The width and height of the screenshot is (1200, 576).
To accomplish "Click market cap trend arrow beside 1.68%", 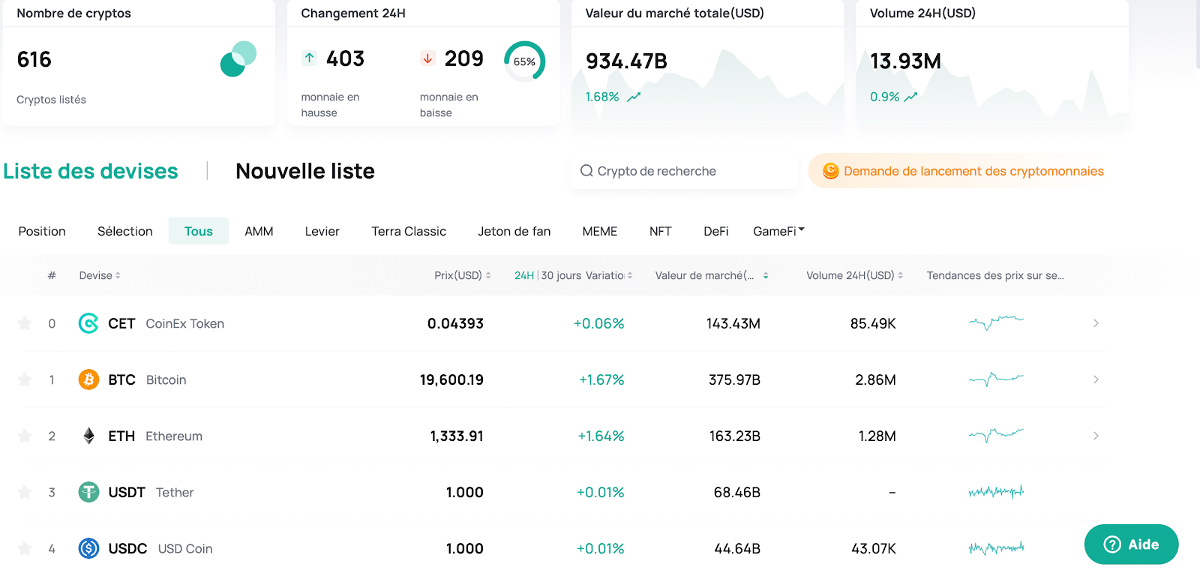I will [x=634, y=97].
